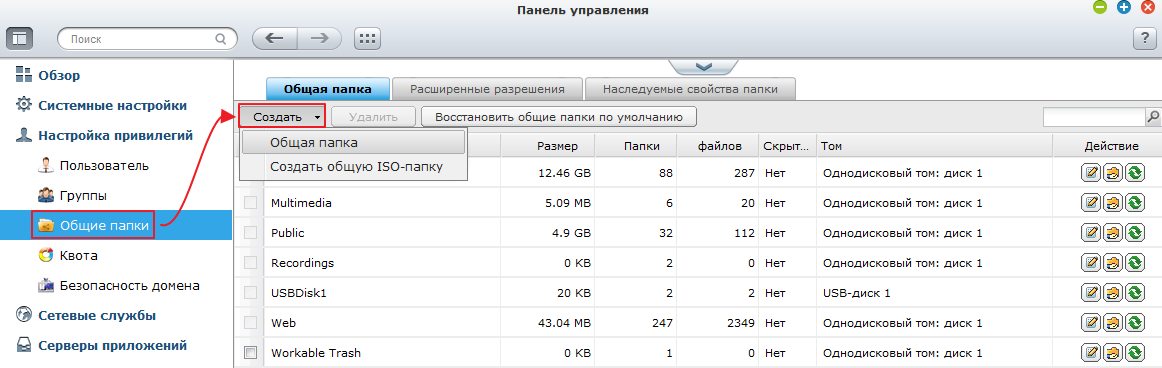Click the forward navigation arrow

click(319, 39)
